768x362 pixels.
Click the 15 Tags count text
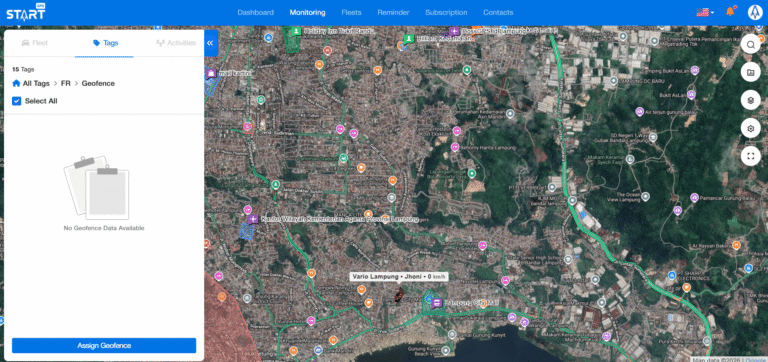(23, 70)
